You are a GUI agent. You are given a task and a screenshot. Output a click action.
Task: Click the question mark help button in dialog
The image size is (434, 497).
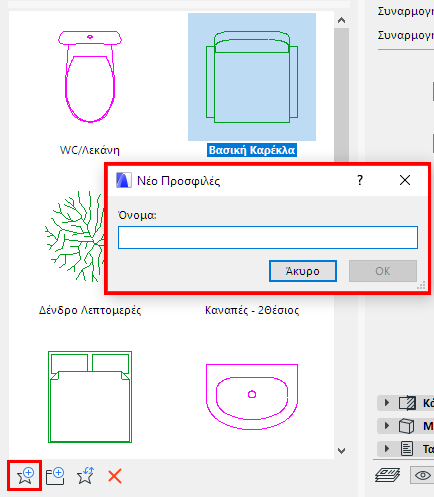(360, 180)
